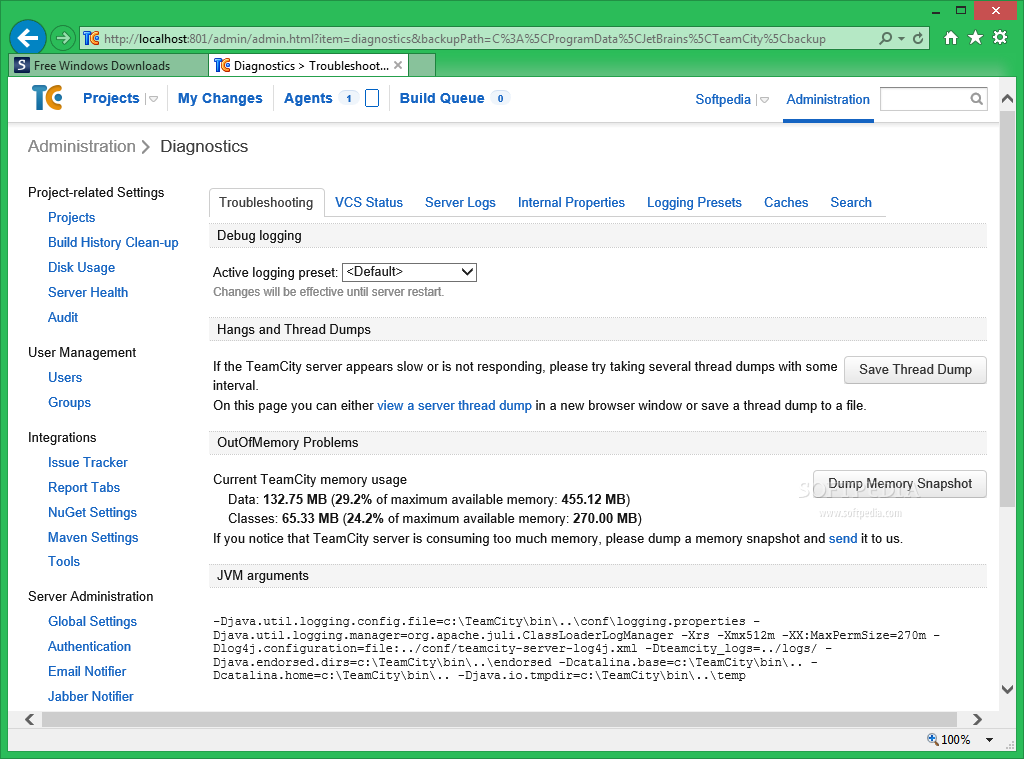The image size is (1024, 759).
Task: Open the Authentication settings
Action: pos(89,647)
